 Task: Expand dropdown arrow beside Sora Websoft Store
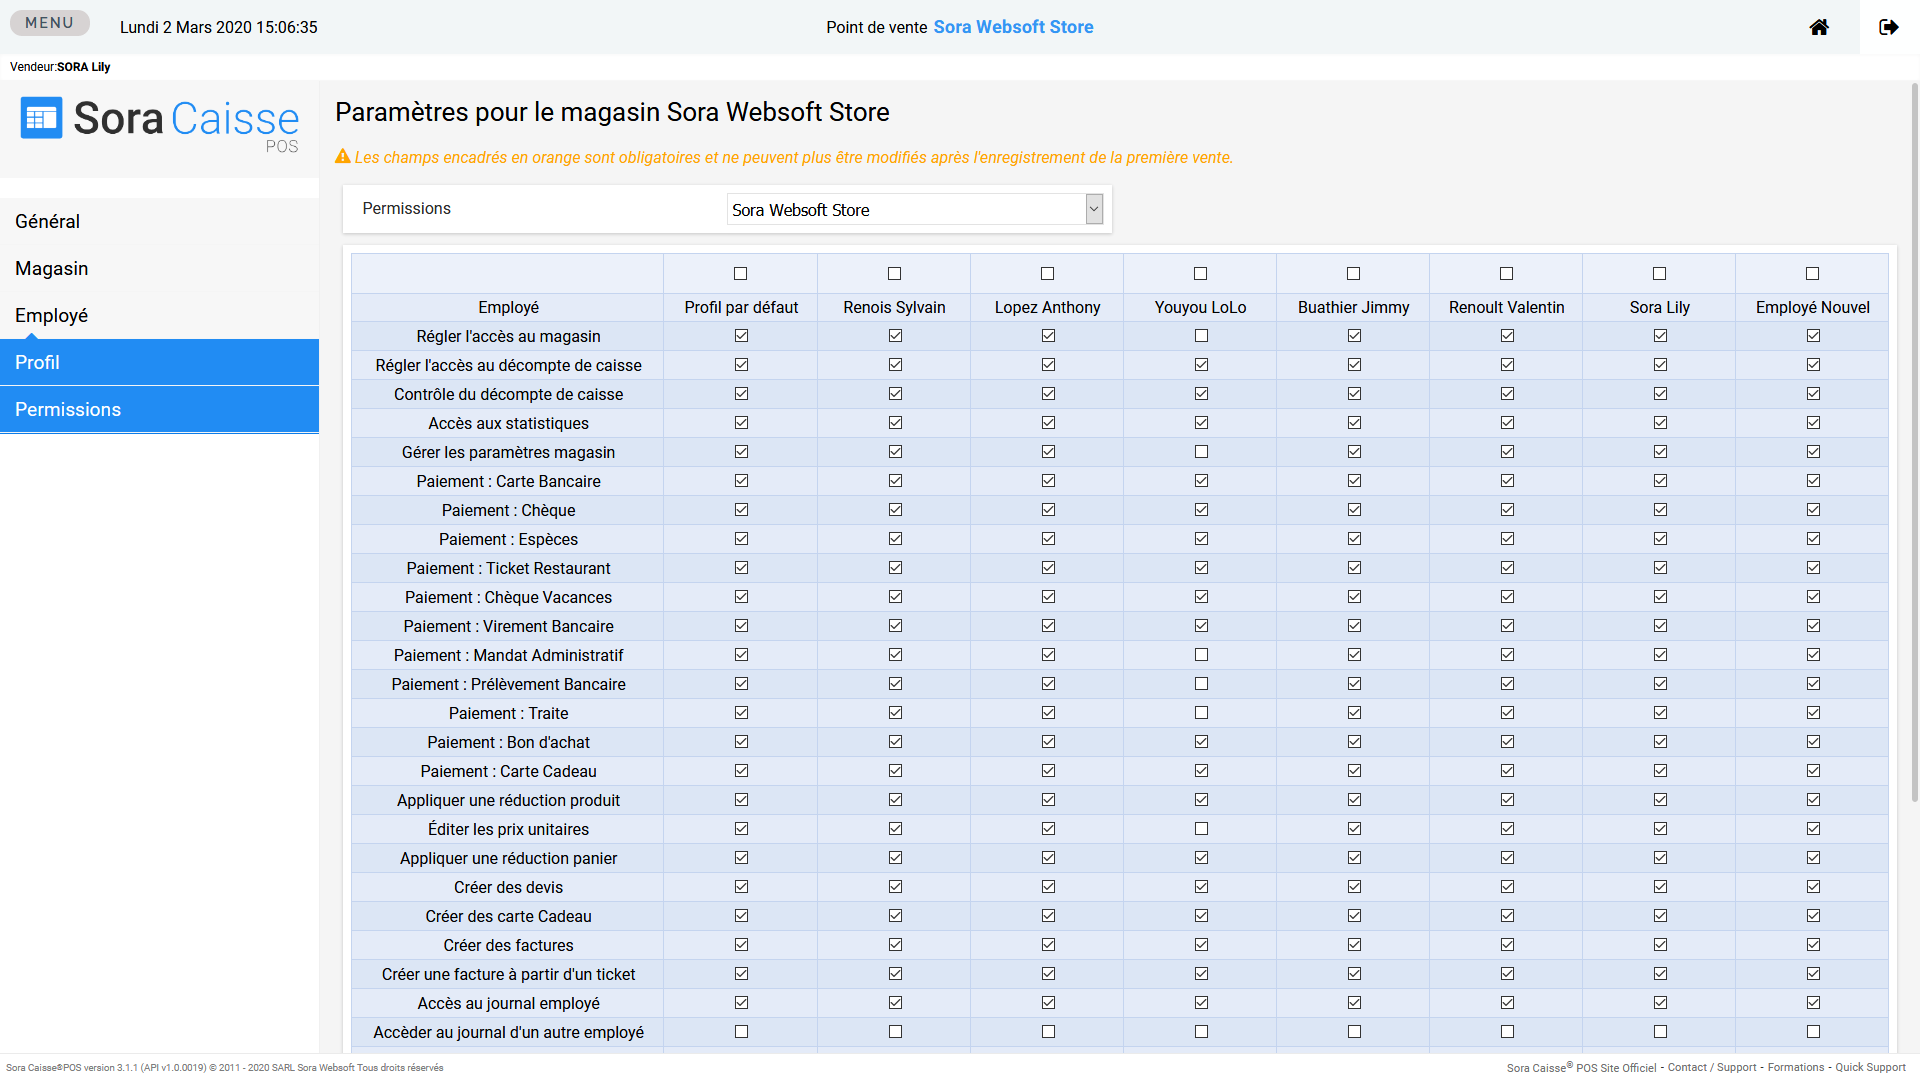(1094, 210)
